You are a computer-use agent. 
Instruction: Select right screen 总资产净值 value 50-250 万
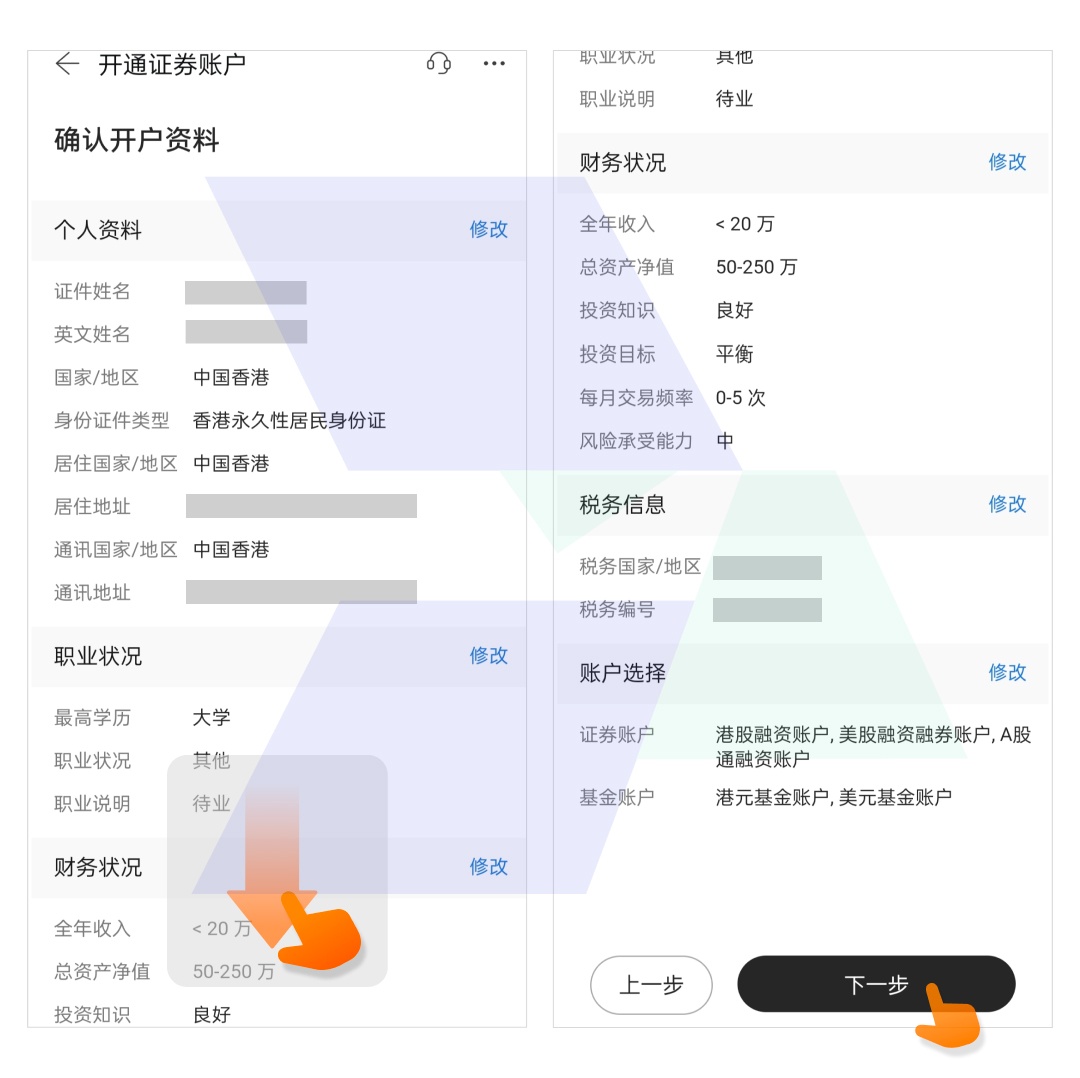[x=756, y=267]
